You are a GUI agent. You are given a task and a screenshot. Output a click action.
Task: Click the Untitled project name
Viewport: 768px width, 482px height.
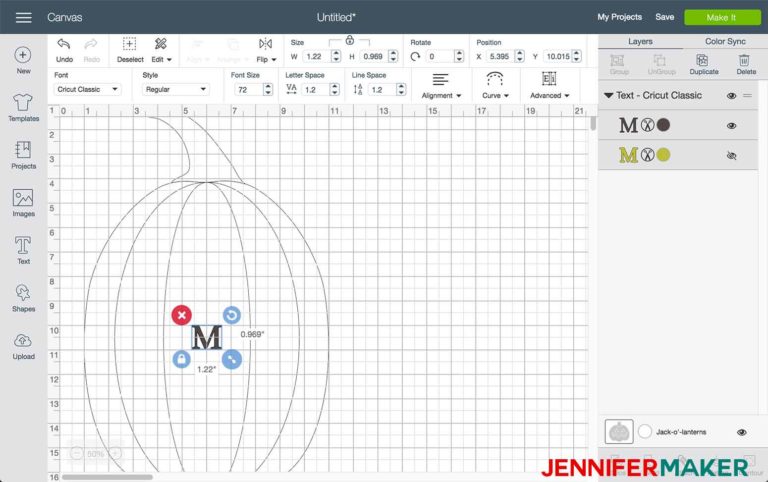[x=336, y=18]
